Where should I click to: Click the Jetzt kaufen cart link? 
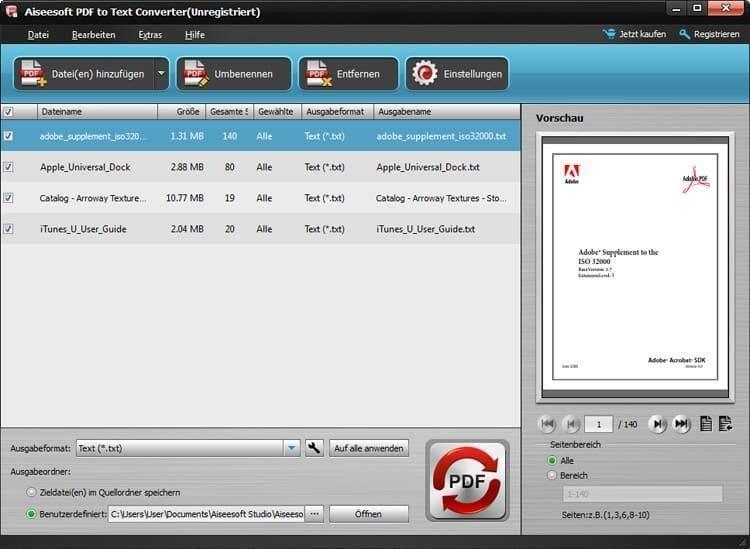[634, 34]
